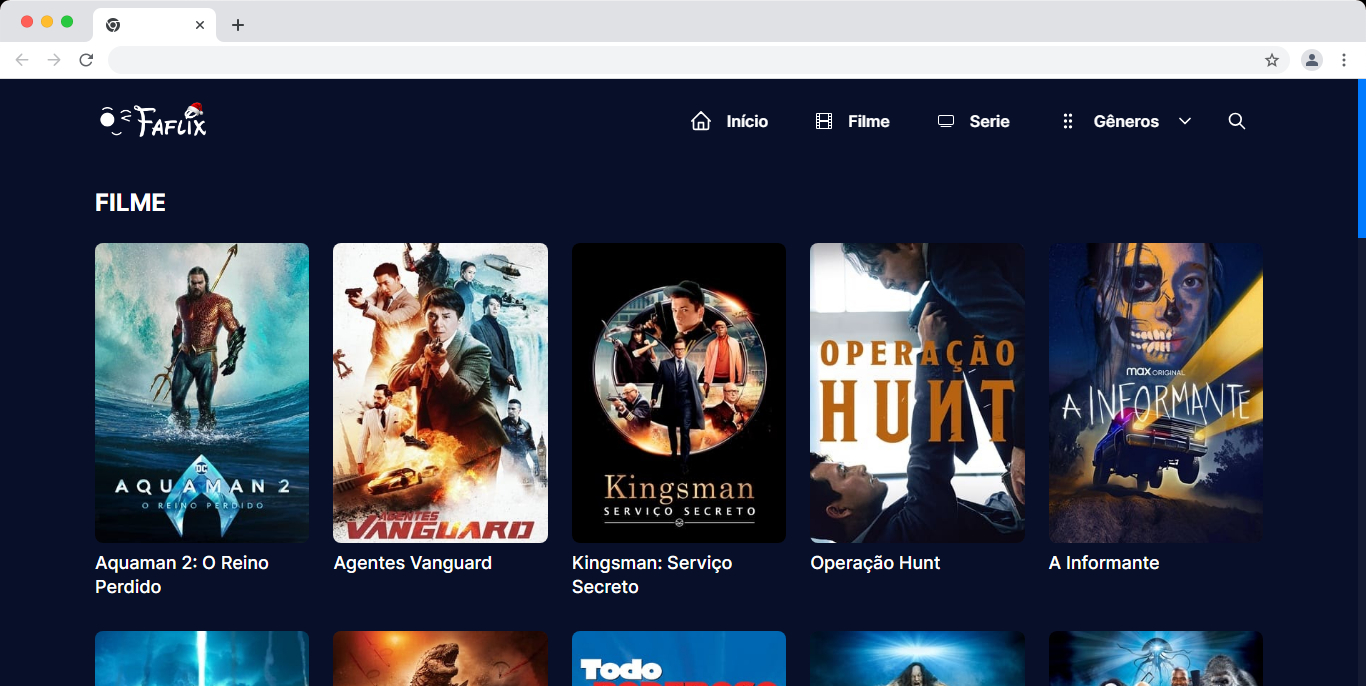Viewport: 1366px width, 686px height.
Task: Open the Serie menu item
Action: tap(990, 121)
